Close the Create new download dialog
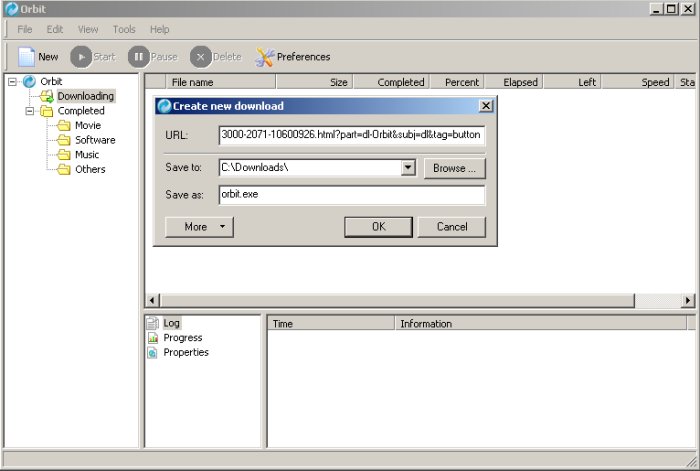Screen dimensions: 700x471 486,106
